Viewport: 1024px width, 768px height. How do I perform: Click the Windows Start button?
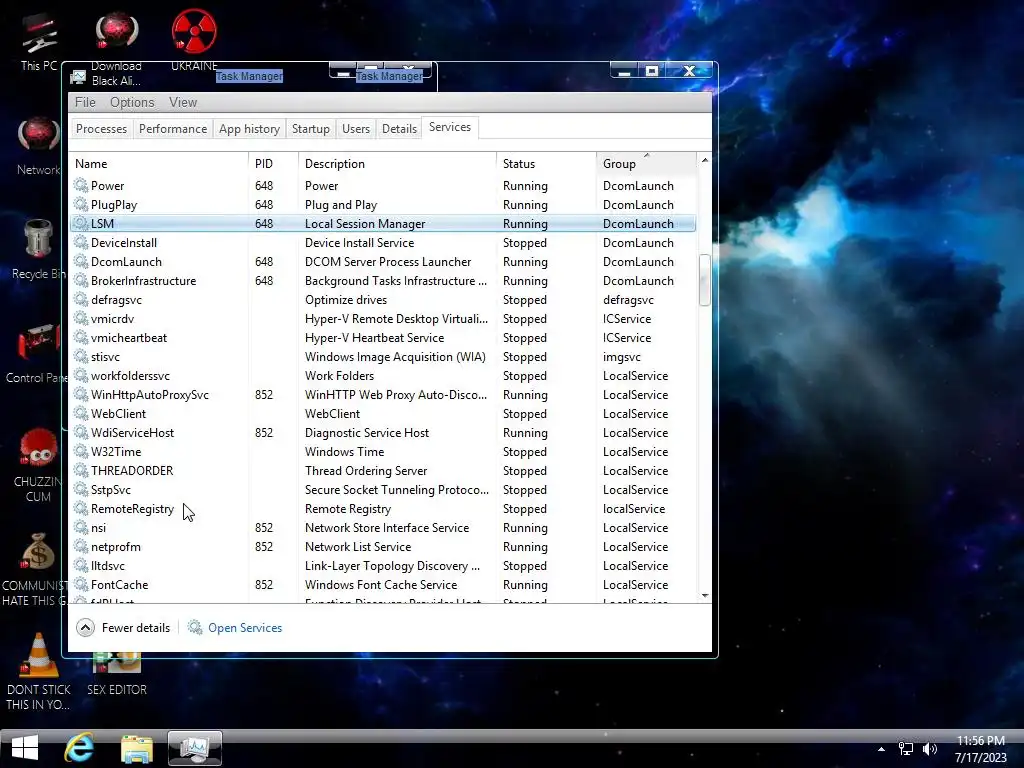pos(25,748)
